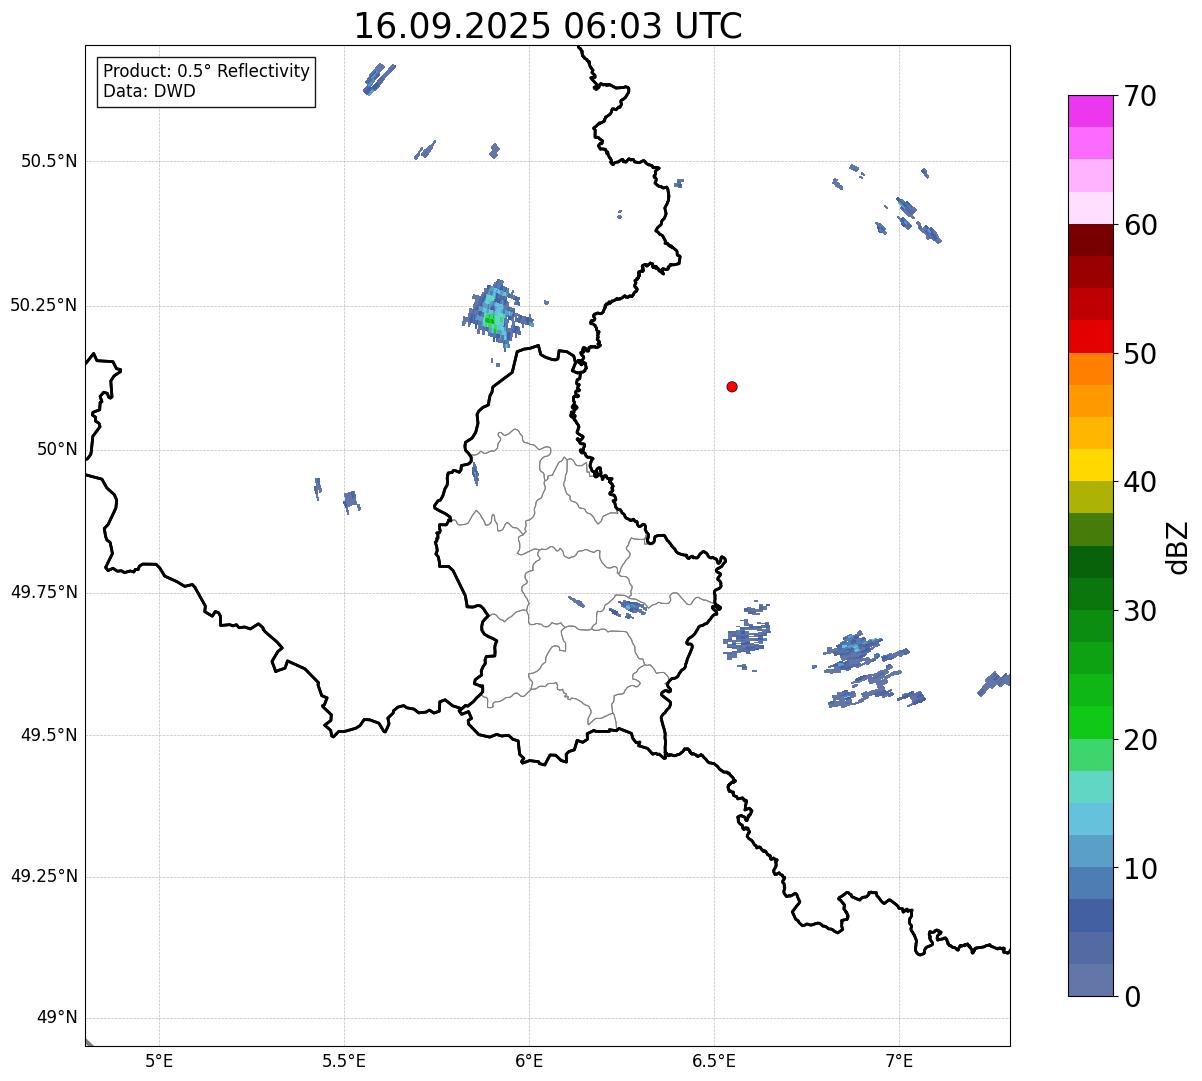This screenshot has height=1081, width=1202.
Task: Click the colorbar label 40
Action: click(1140, 482)
